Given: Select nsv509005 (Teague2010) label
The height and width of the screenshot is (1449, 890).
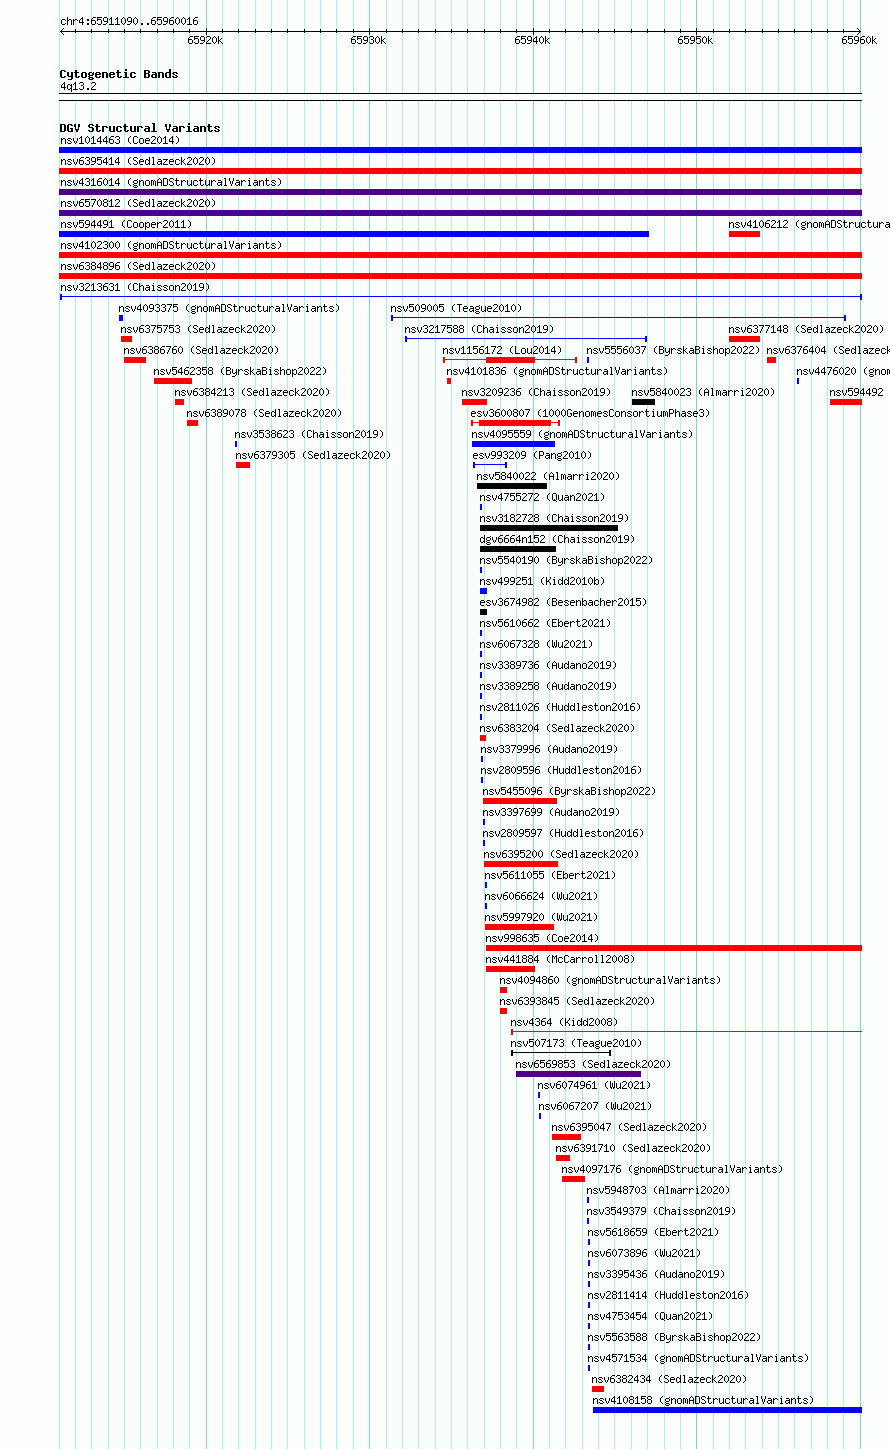Looking at the screenshot, I should [456, 308].
